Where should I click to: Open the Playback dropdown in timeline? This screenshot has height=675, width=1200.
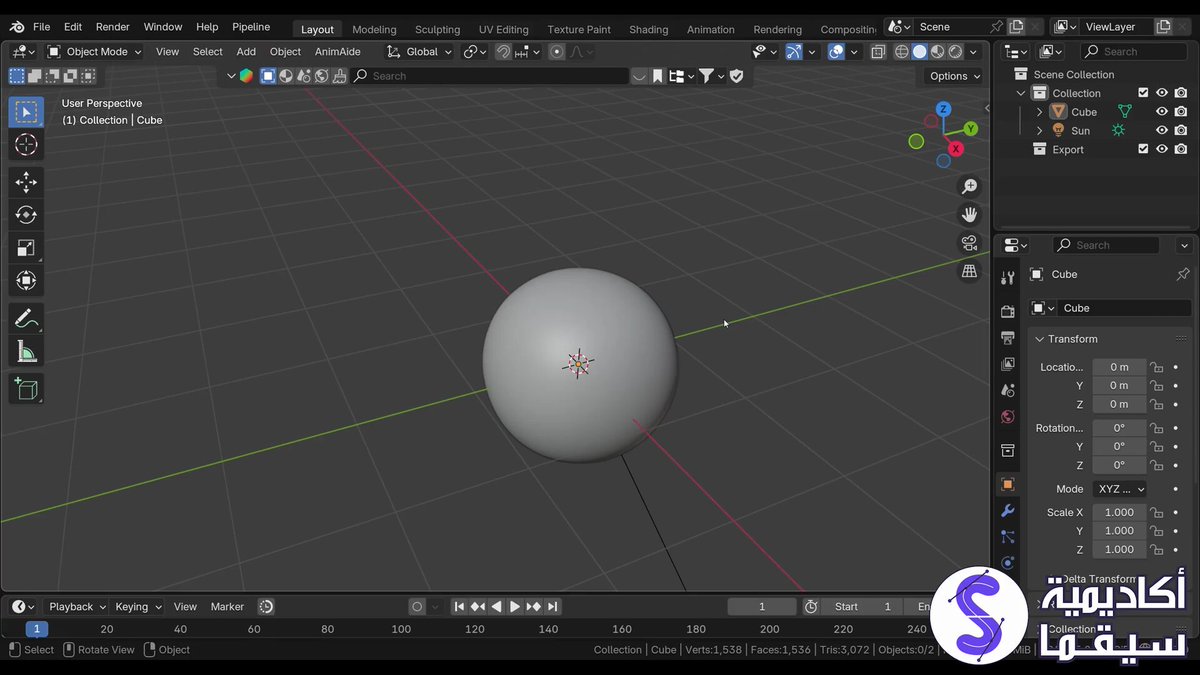coord(77,606)
